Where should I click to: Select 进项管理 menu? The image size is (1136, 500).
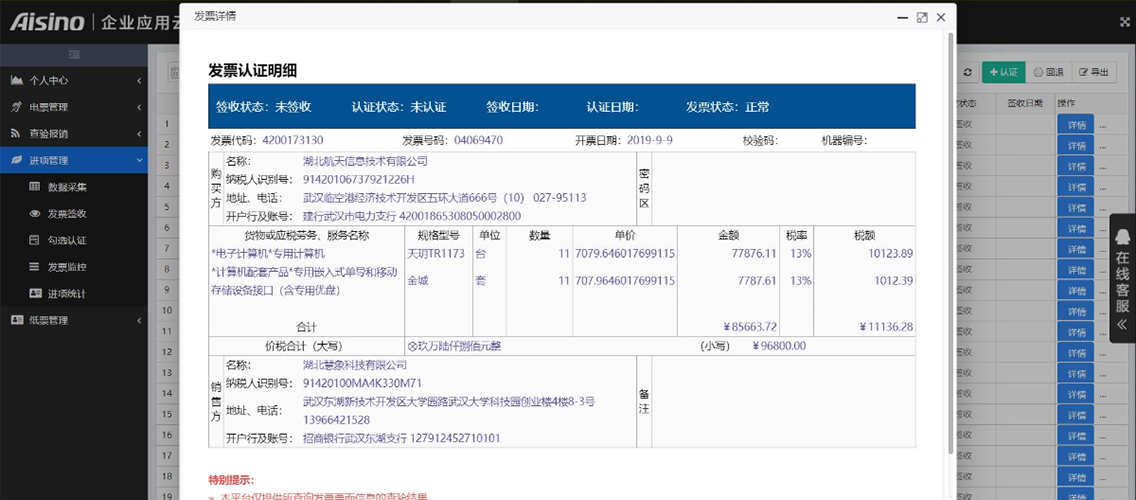pos(74,160)
